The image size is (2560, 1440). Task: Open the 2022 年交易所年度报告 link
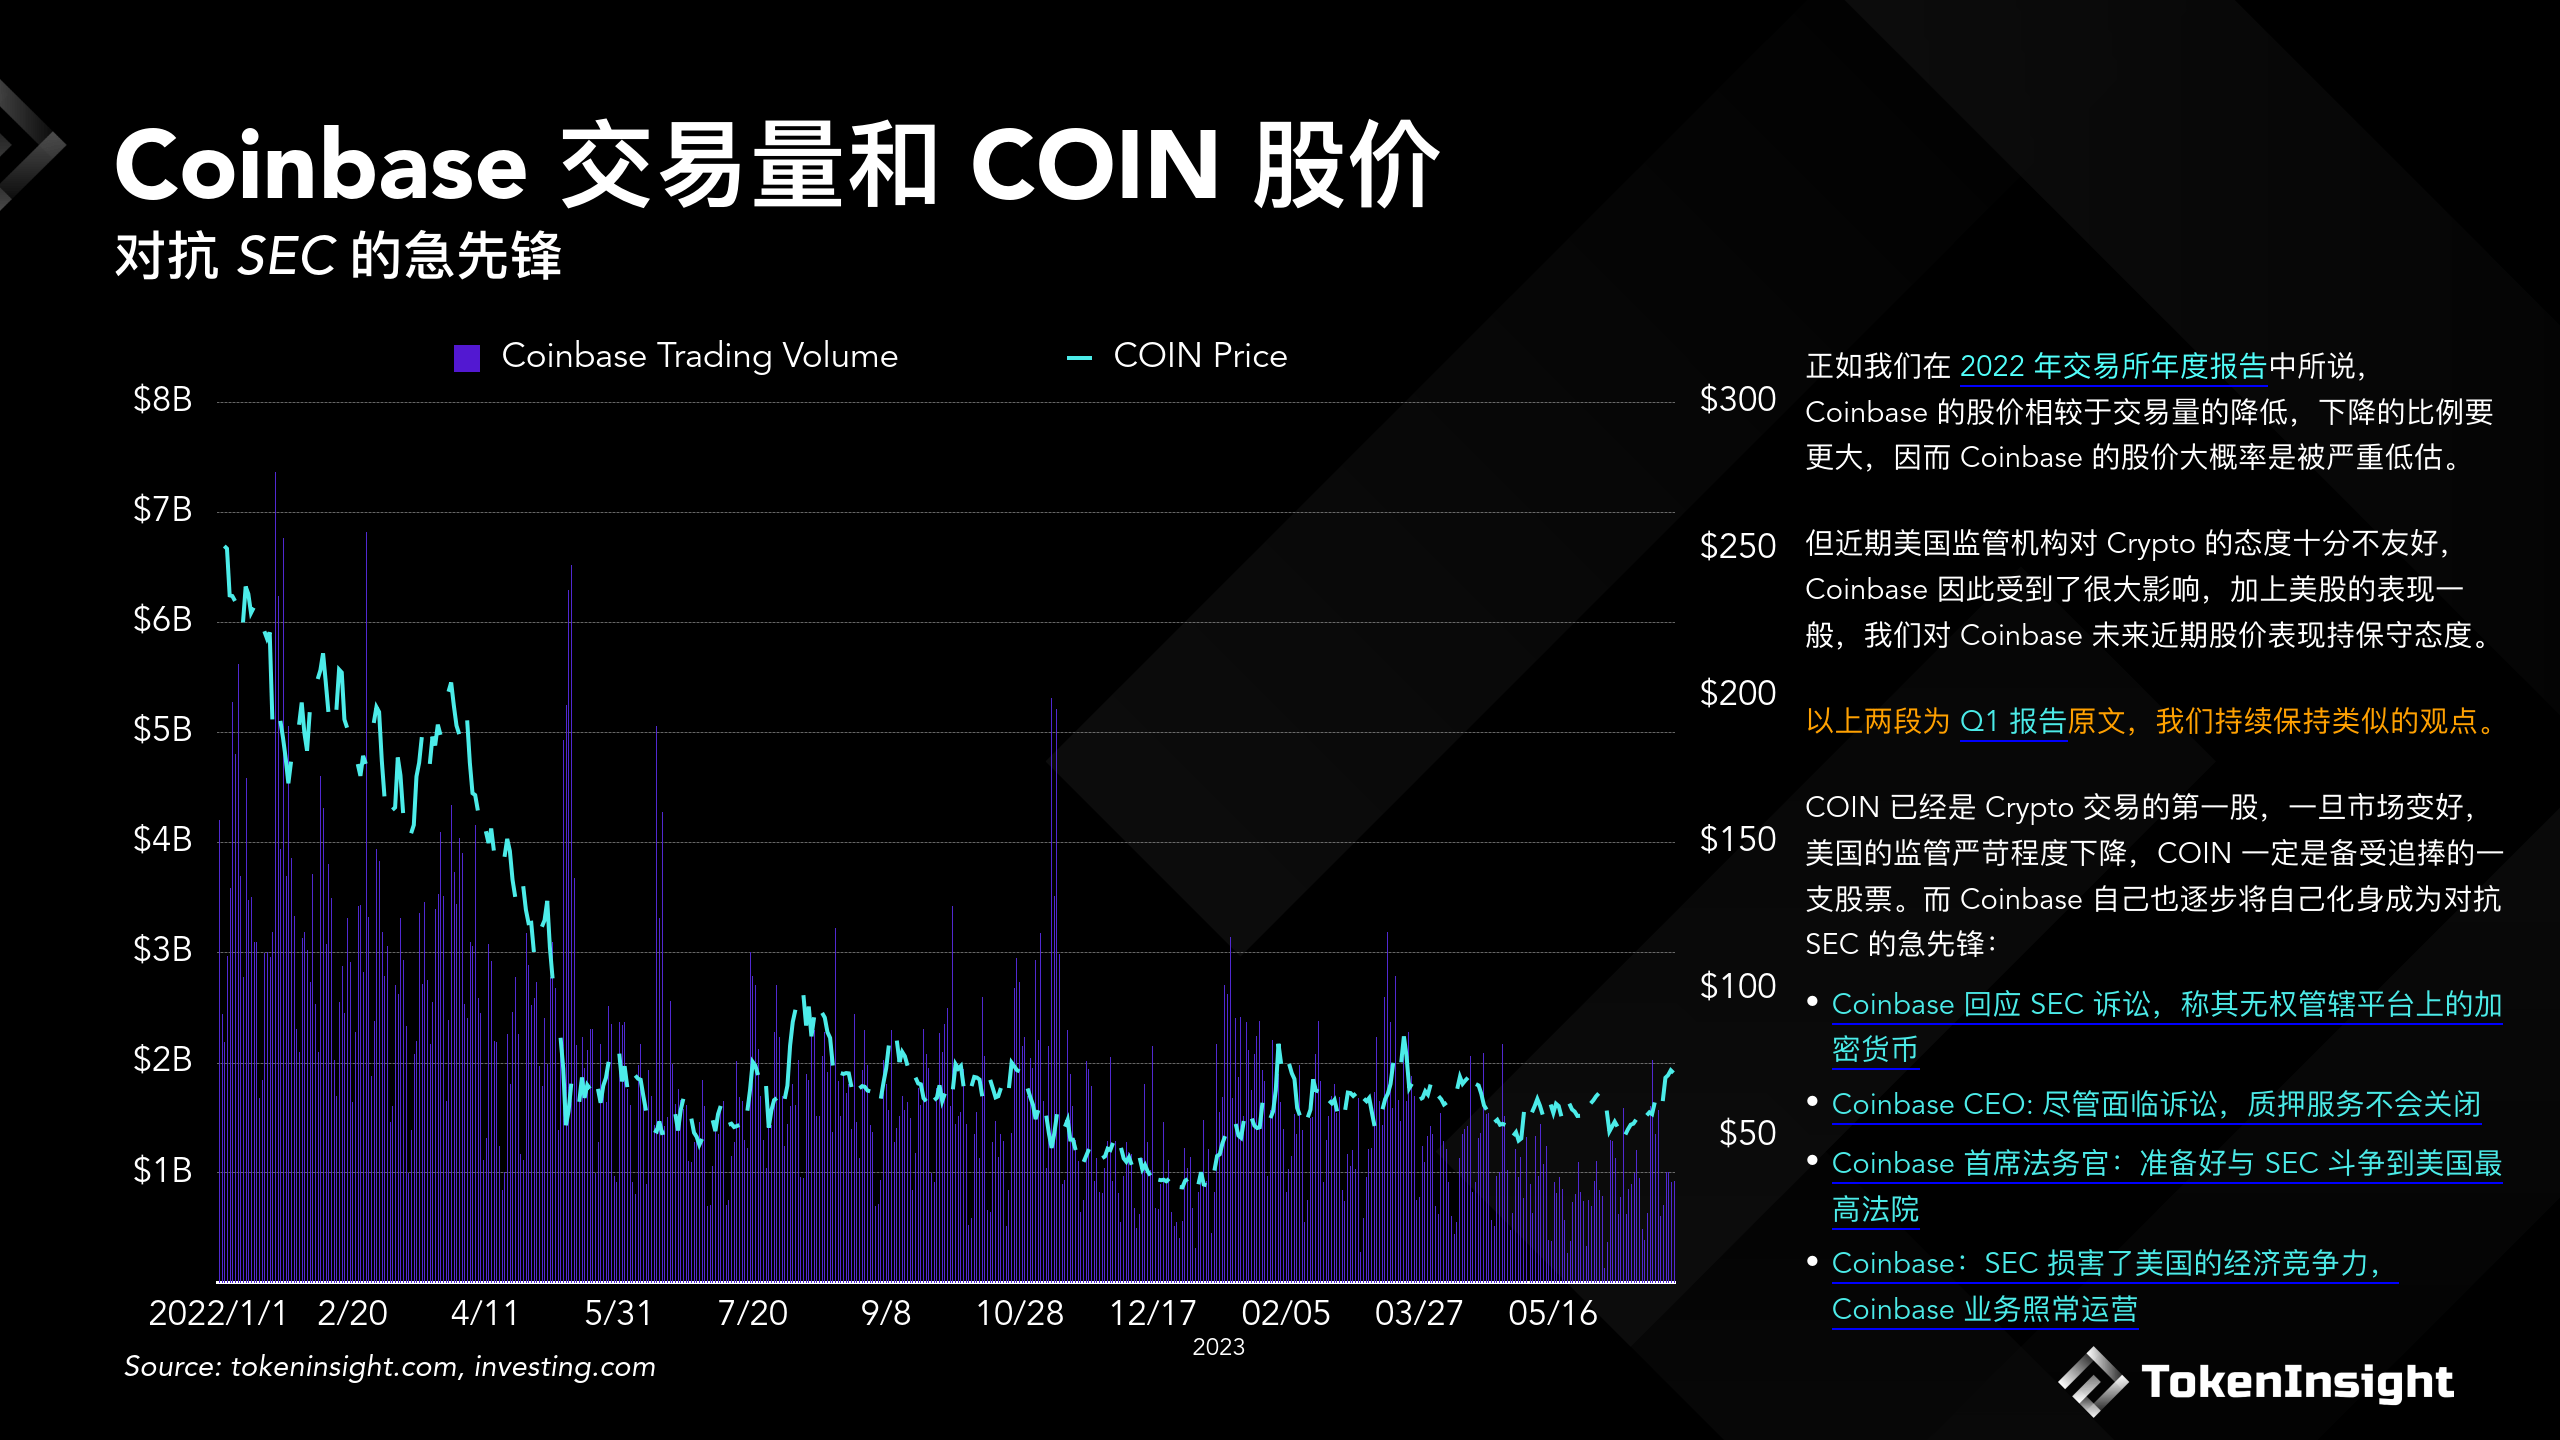coord(2112,366)
